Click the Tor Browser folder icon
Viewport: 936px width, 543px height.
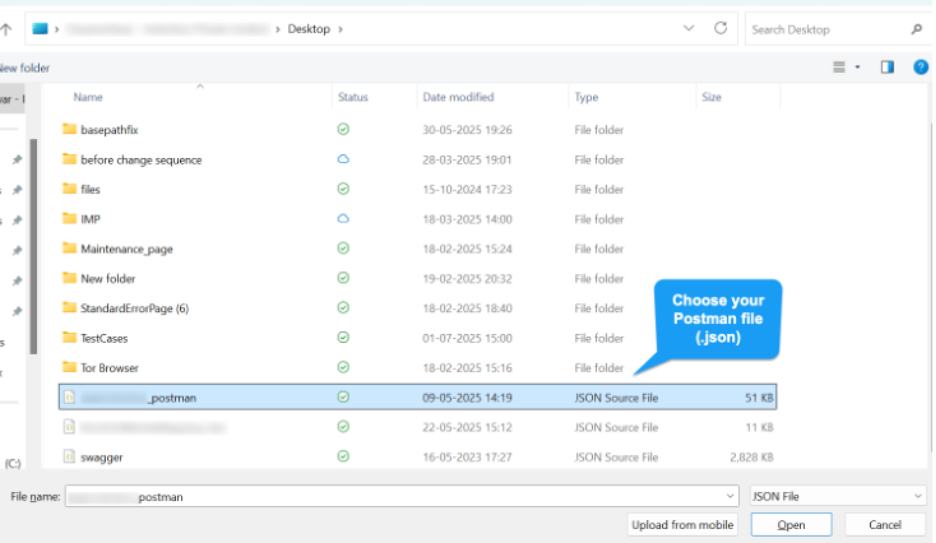pos(69,367)
